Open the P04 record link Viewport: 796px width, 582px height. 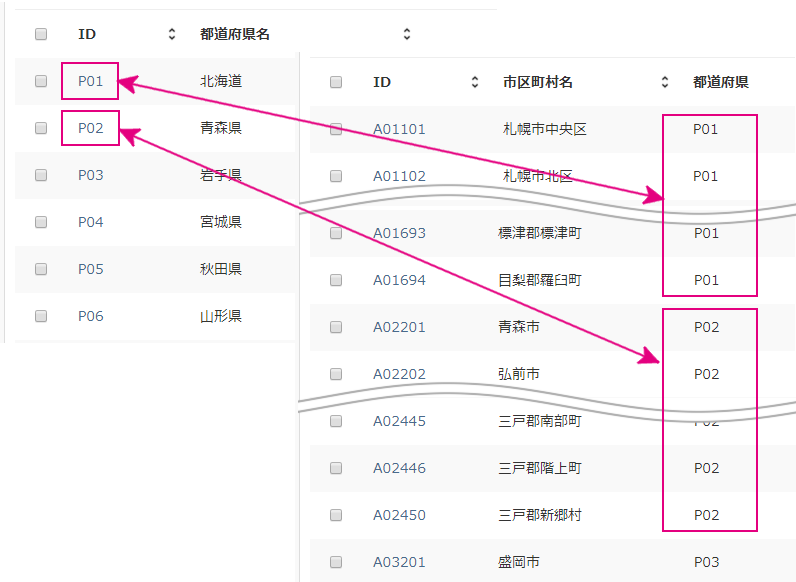[x=91, y=222]
